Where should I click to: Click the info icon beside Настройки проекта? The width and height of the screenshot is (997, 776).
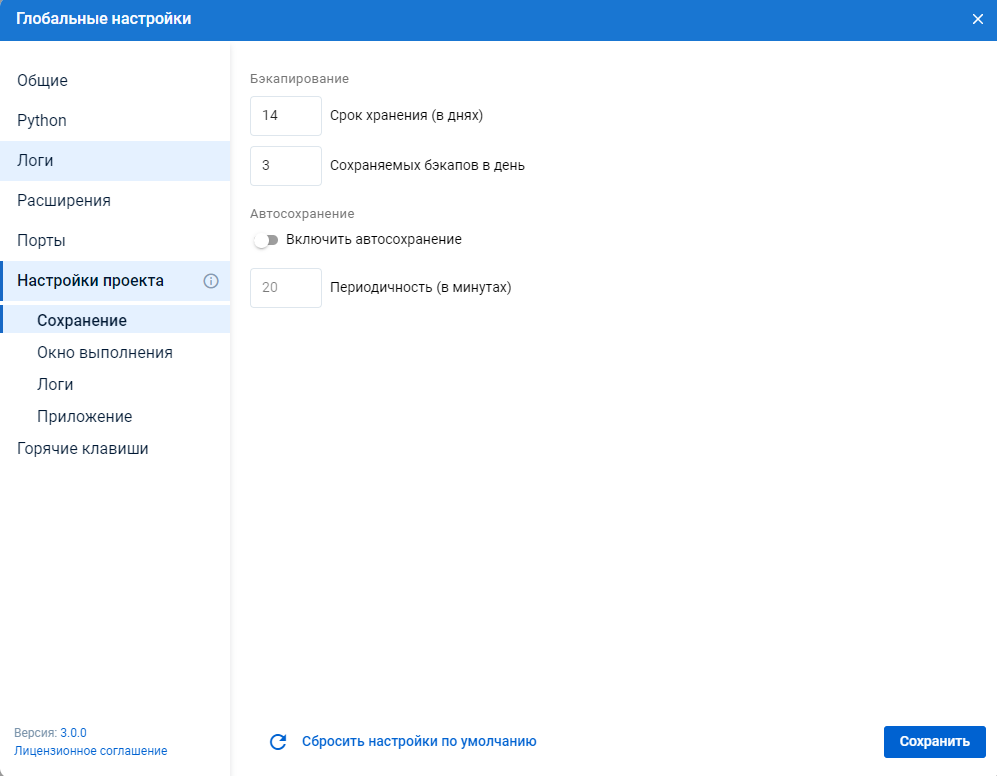(x=210, y=281)
